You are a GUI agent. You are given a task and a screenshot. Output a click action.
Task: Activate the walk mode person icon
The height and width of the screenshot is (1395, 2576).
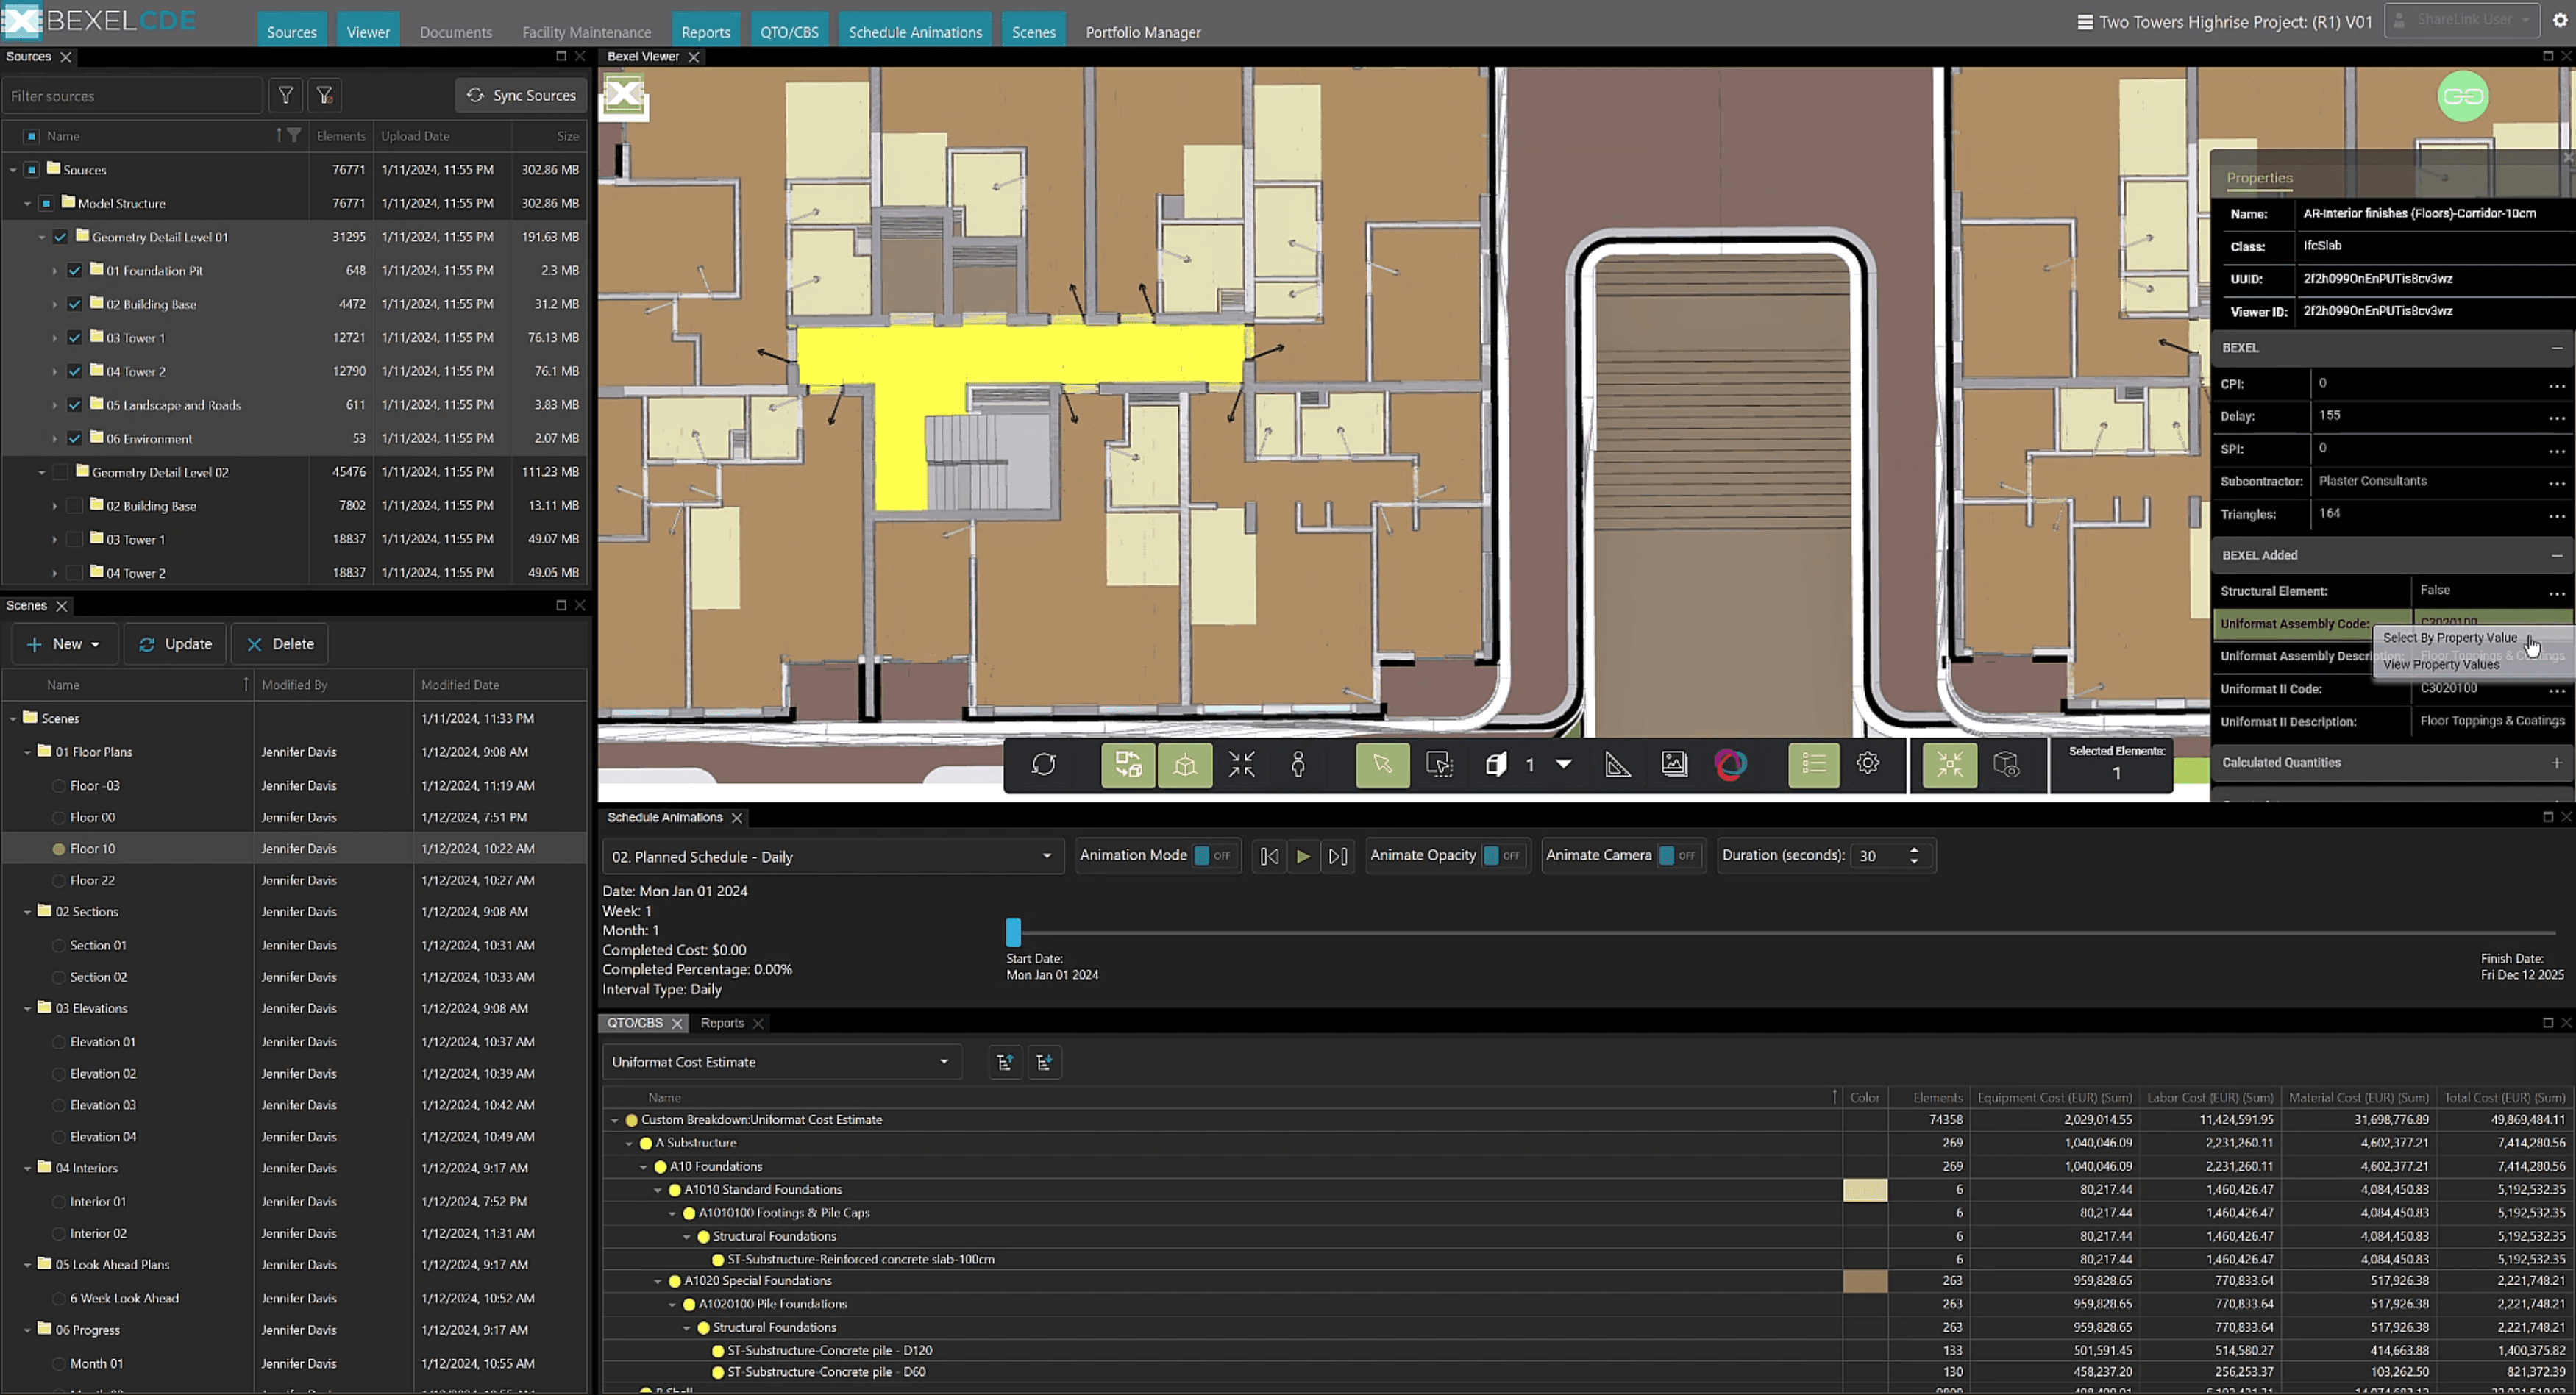point(1298,765)
